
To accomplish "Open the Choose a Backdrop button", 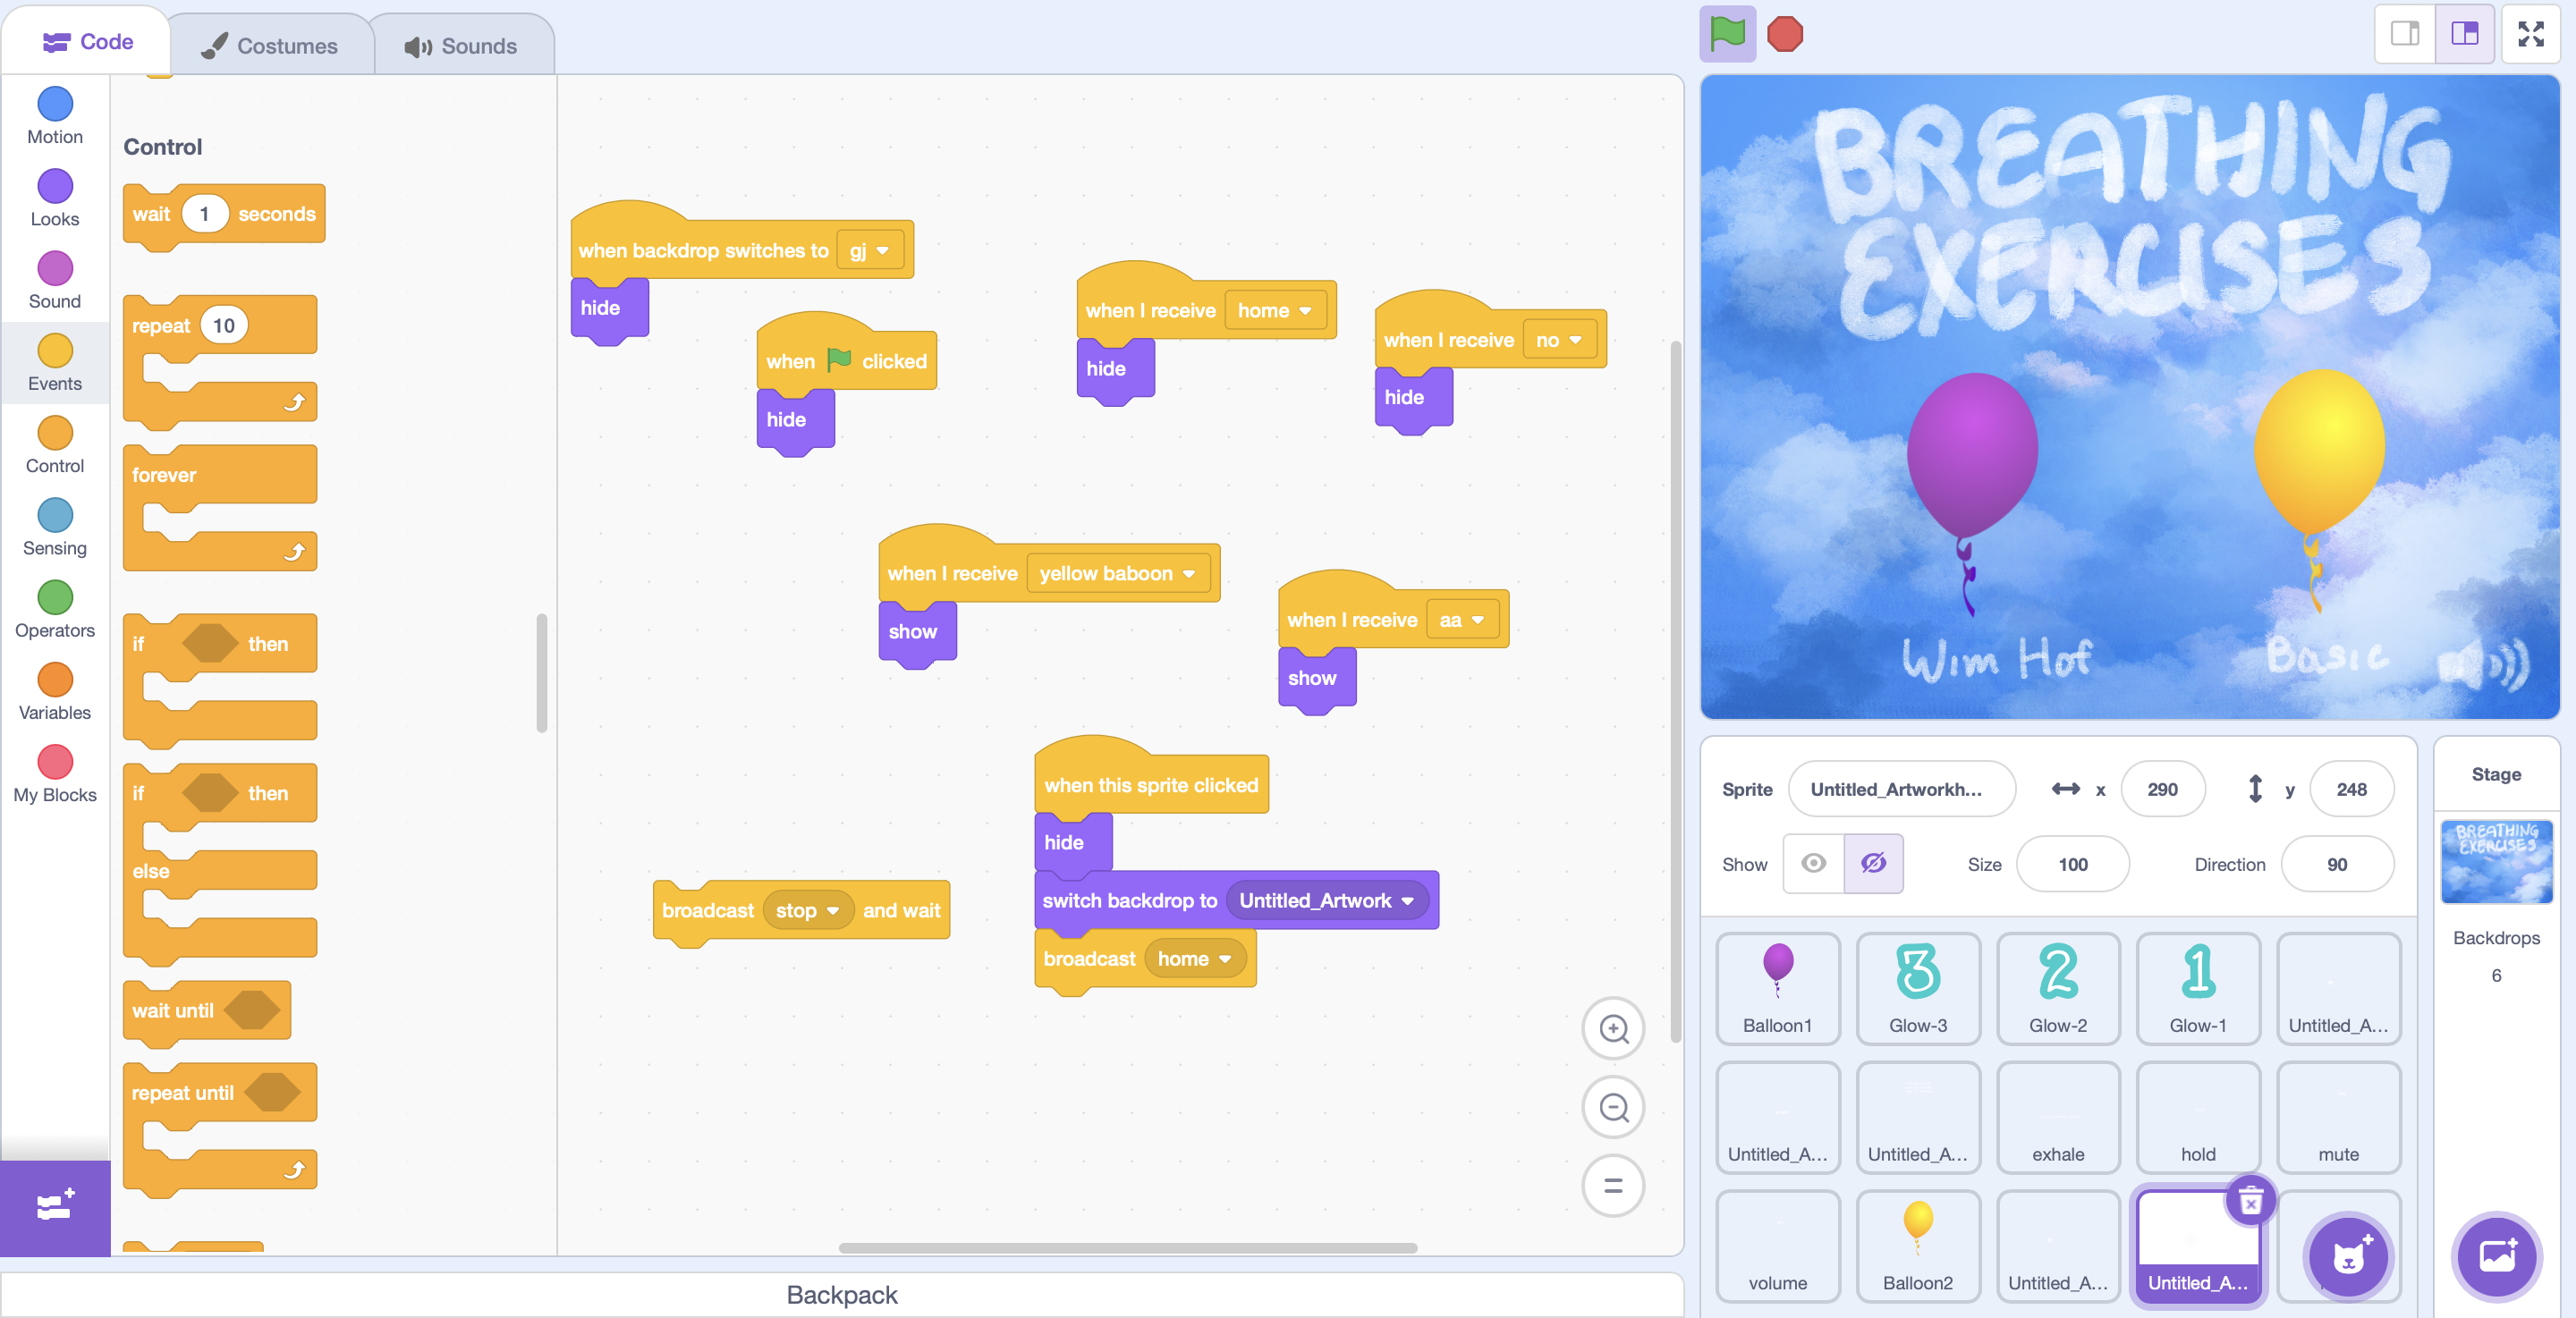I will pos(2496,1256).
